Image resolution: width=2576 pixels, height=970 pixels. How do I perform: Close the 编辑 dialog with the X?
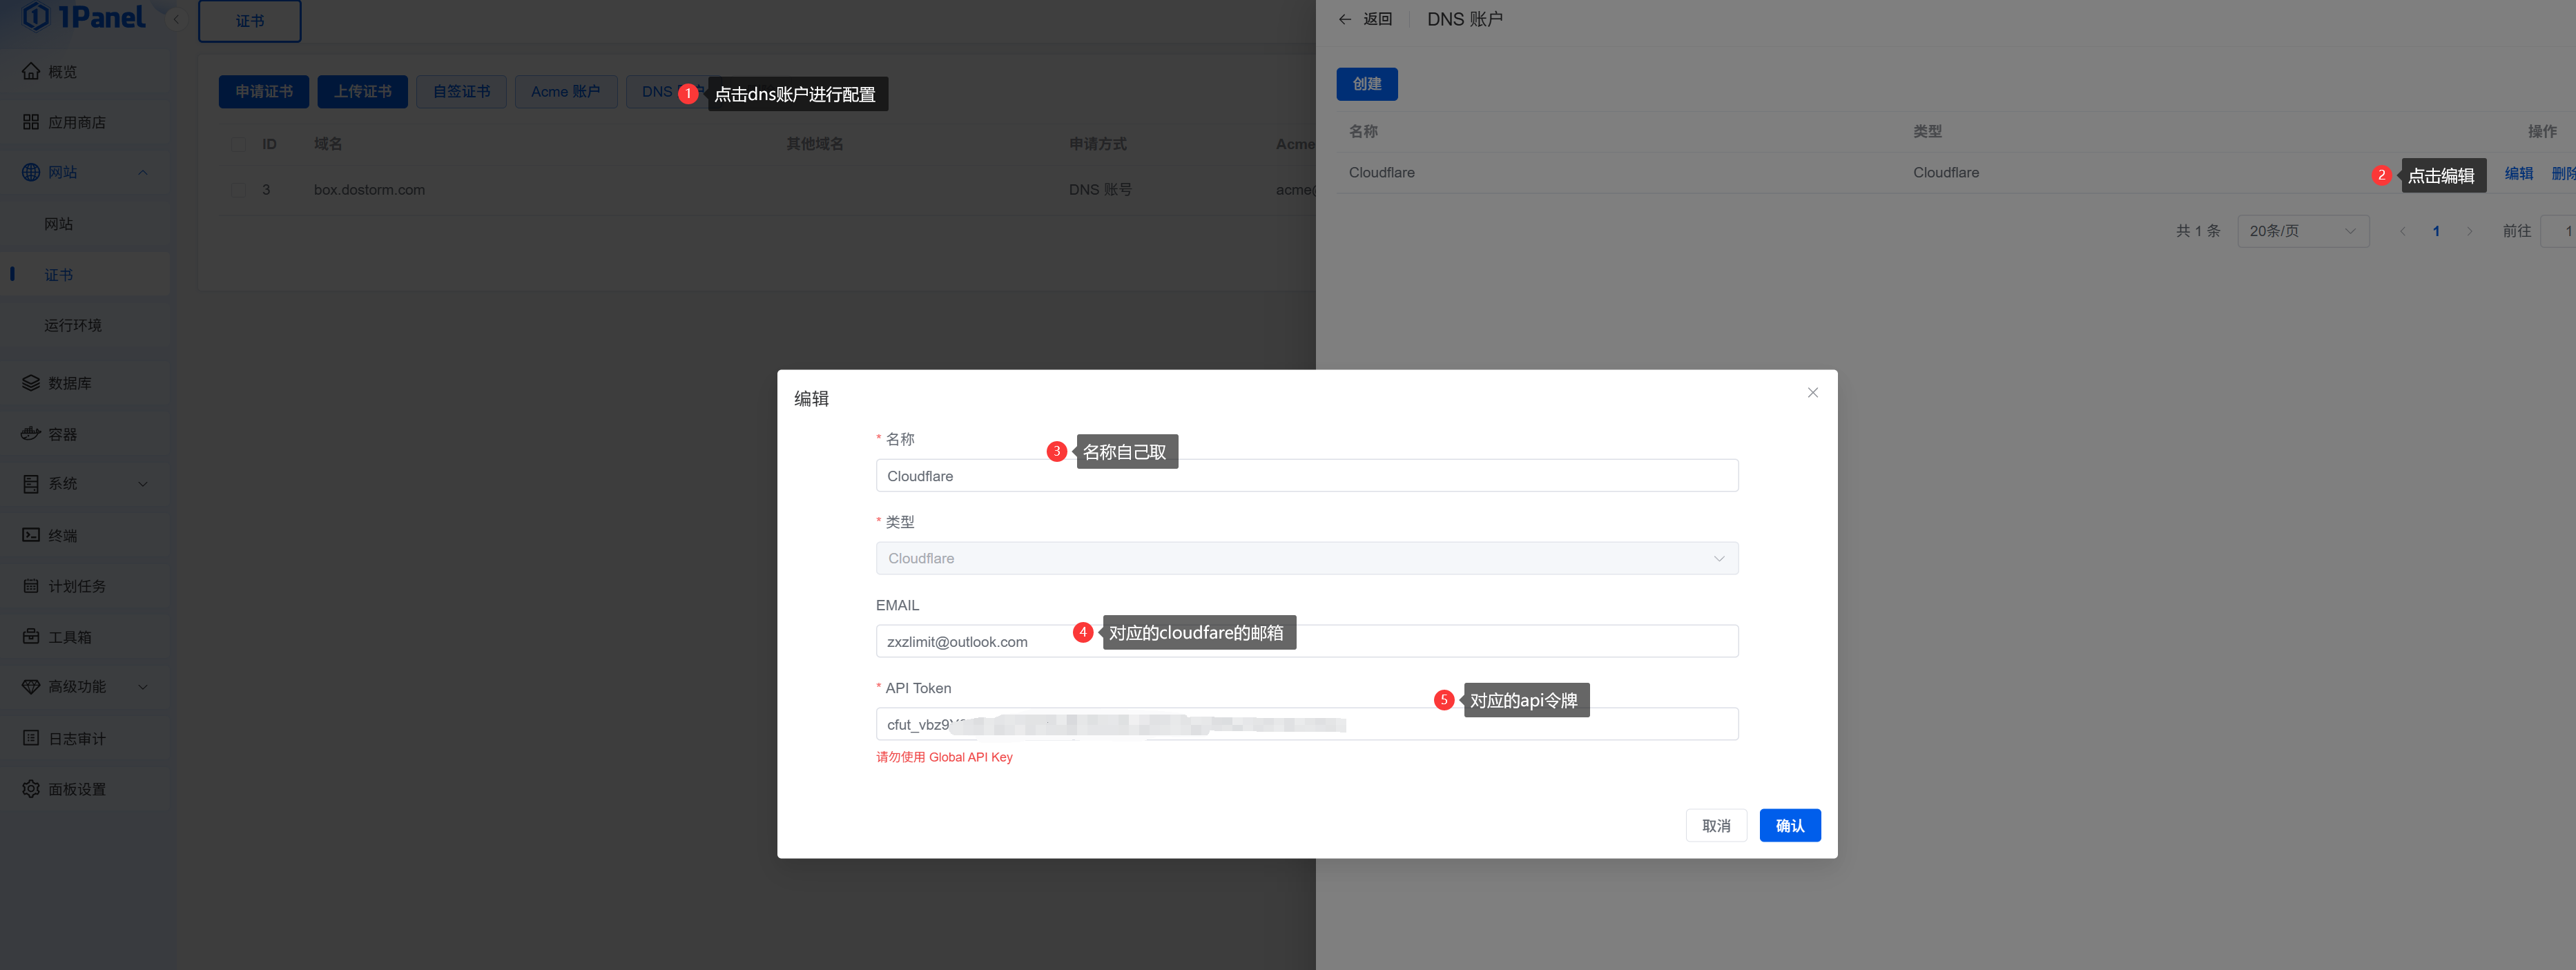point(1813,393)
